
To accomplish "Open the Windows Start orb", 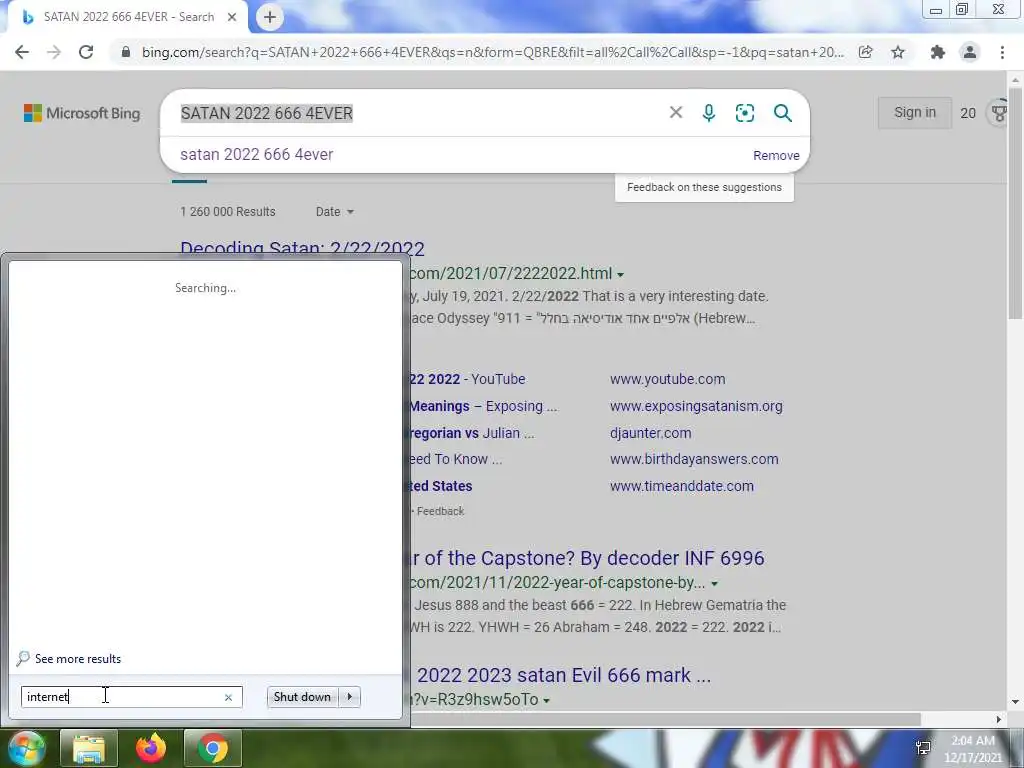I will coord(26,748).
